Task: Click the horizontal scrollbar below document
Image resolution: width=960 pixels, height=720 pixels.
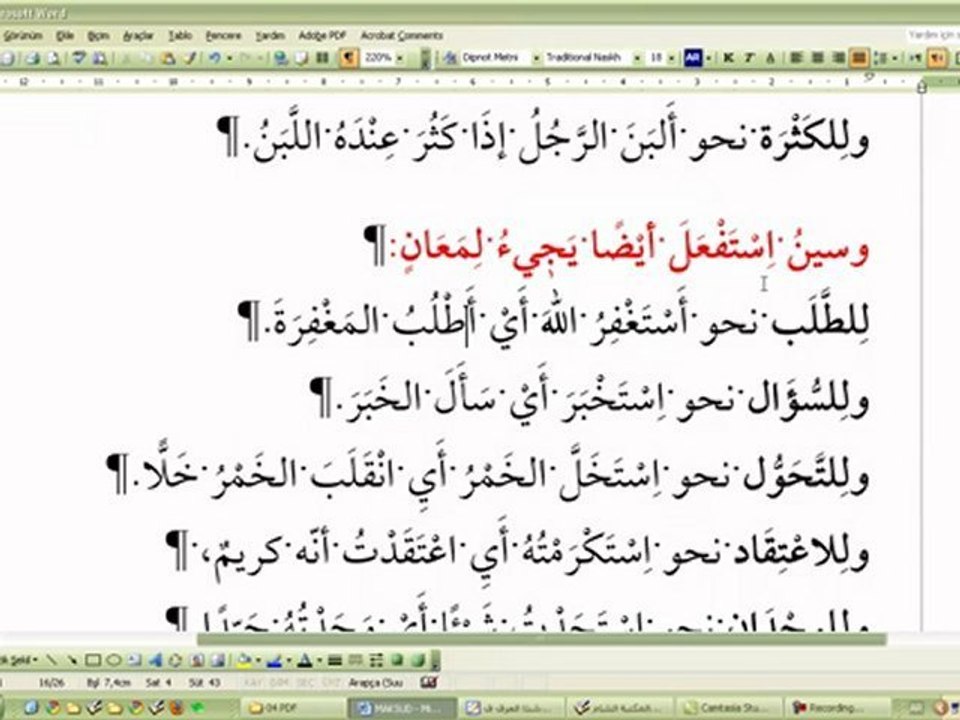Action: pyautogui.click(x=541, y=639)
